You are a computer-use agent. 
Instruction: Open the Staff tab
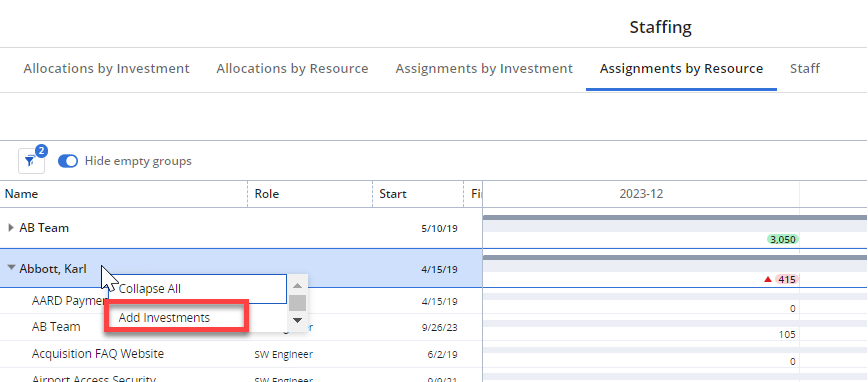(x=805, y=69)
